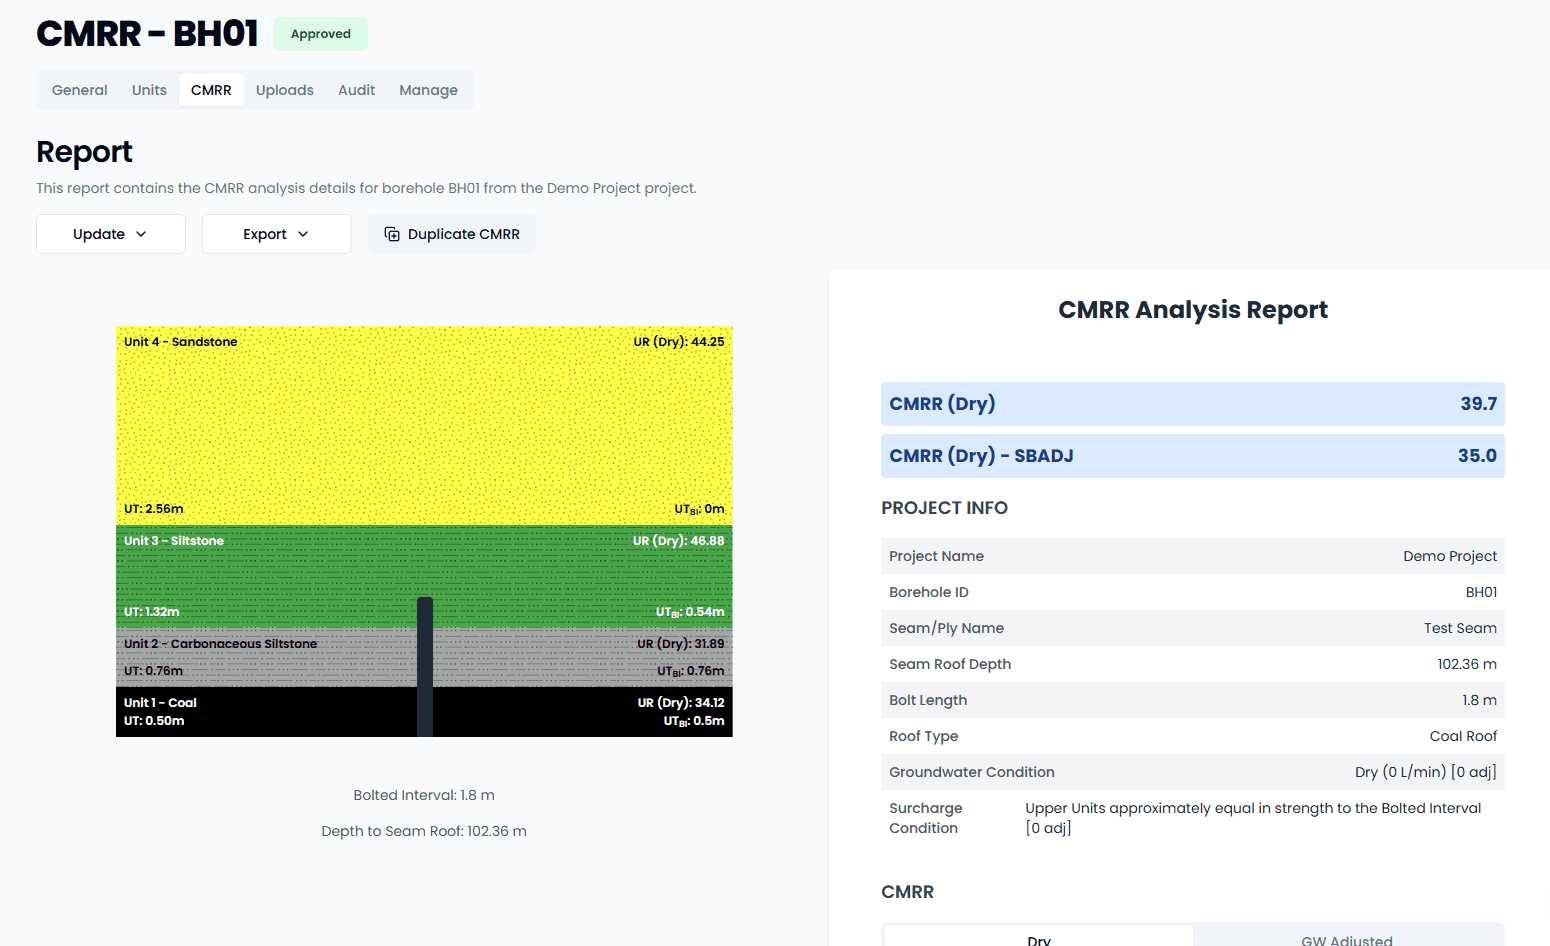Click the Duplicate CMRR button
The height and width of the screenshot is (946, 1550).
(x=451, y=233)
